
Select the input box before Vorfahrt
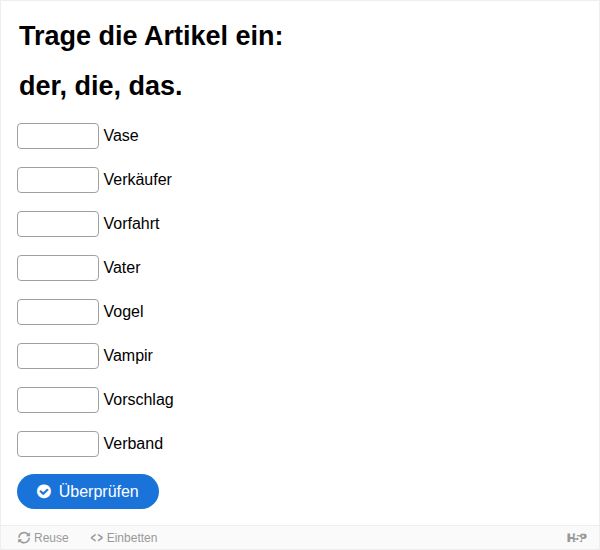pos(58,224)
